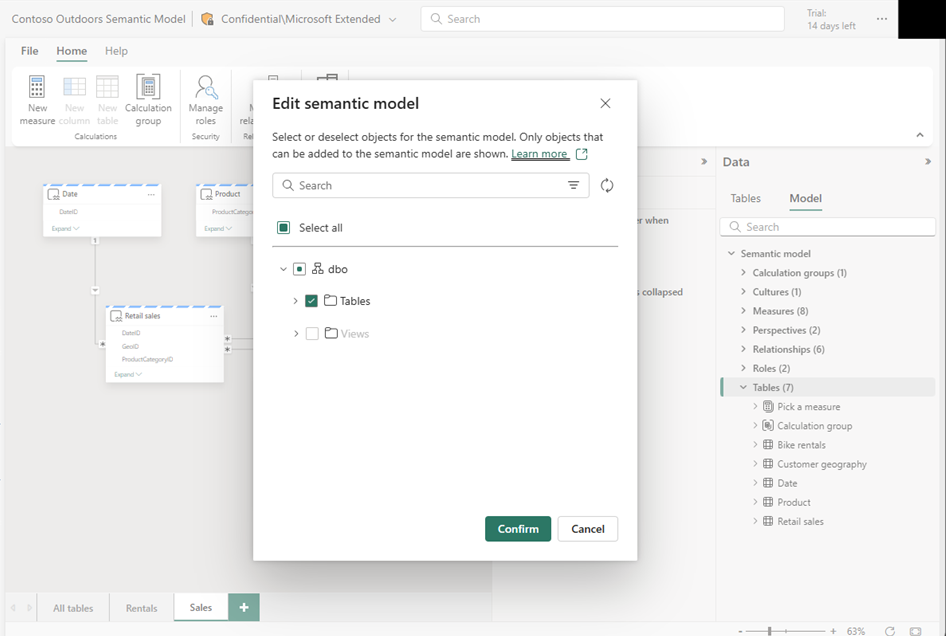Click the Confirm button
946x636 pixels.
tap(518, 529)
